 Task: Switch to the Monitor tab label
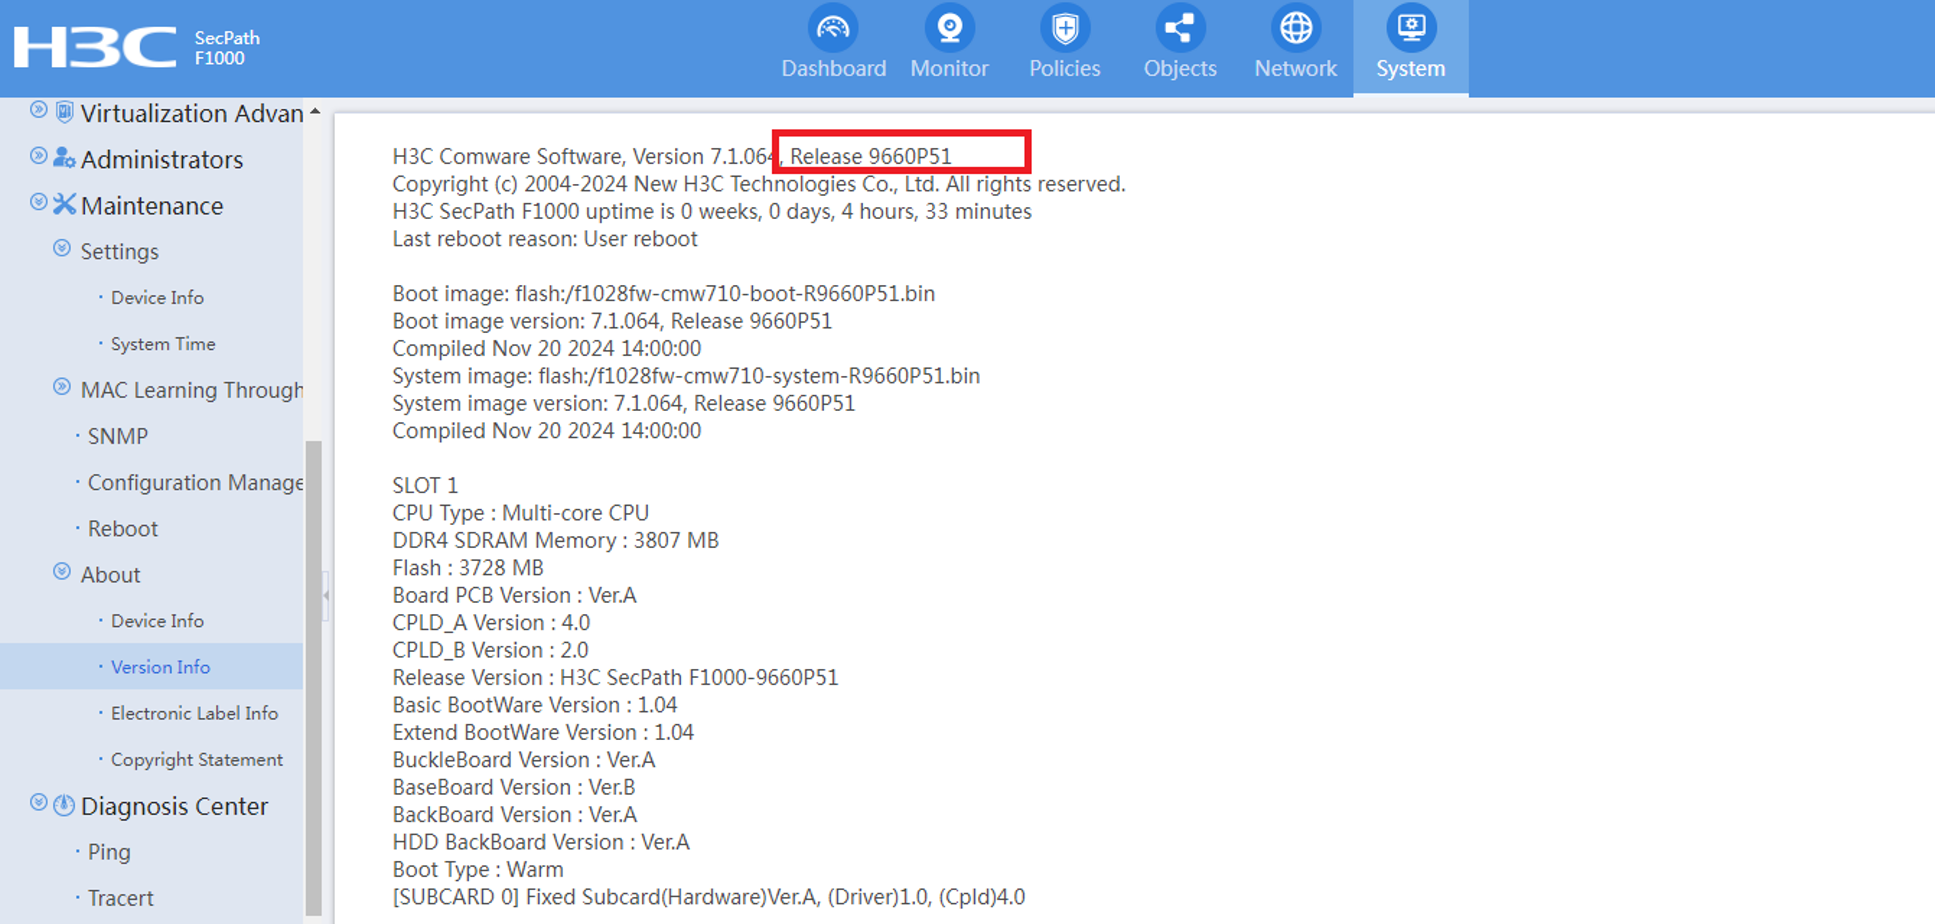[949, 68]
